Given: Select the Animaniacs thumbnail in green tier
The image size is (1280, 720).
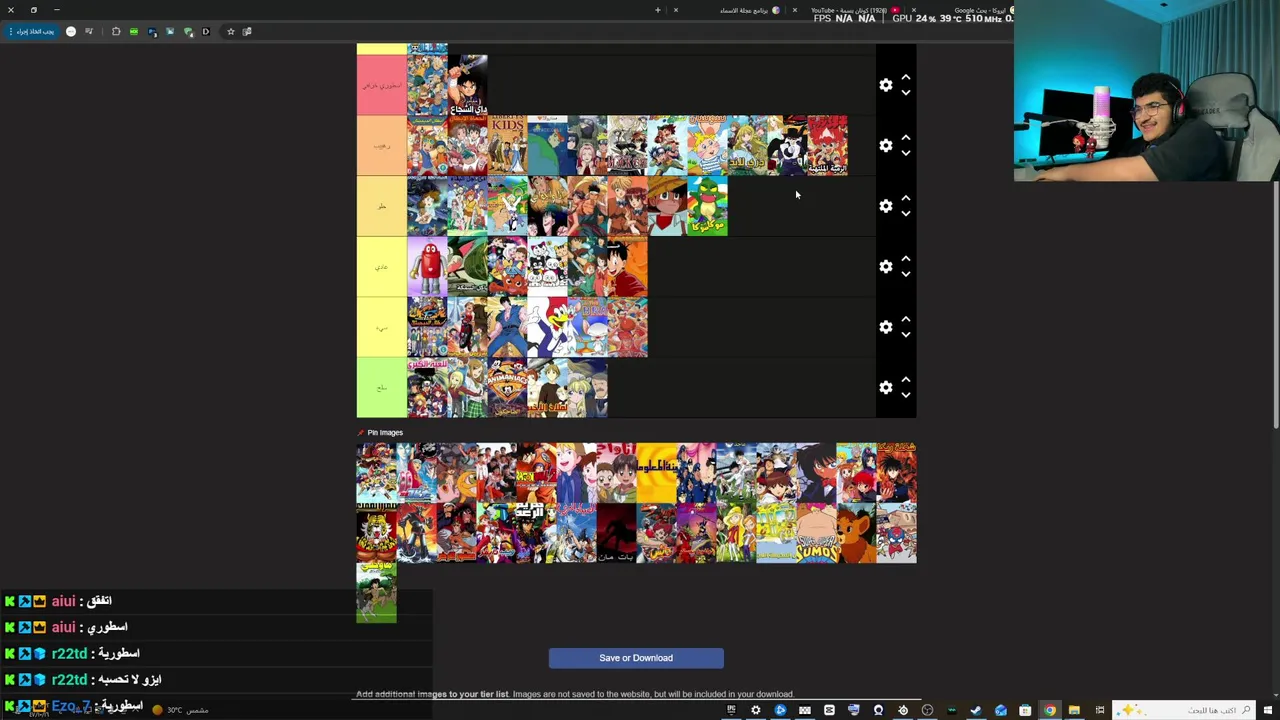Looking at the screenshot, I should coord(507,388).
